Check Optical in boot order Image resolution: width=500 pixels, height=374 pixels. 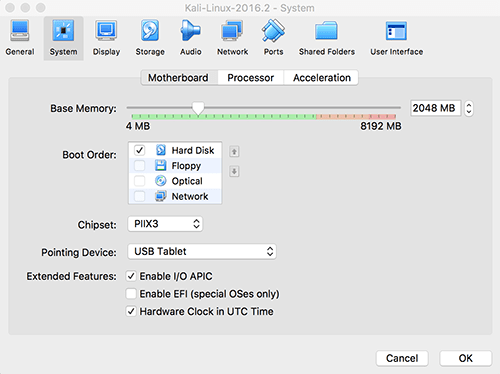click(x=139, y=181)
